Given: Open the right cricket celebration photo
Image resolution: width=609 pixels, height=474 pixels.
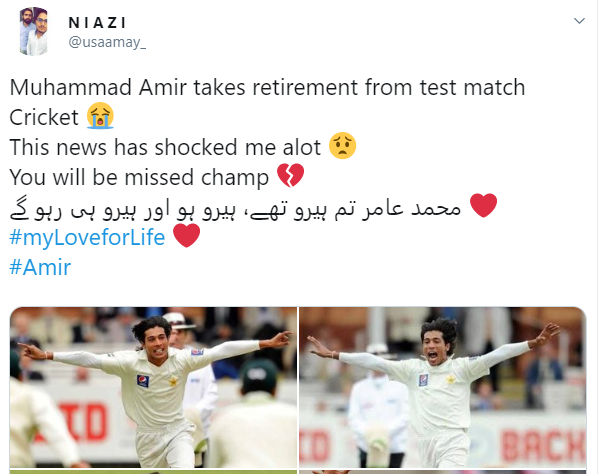Looking at the screenshot, I should click(x=443, y=387).
